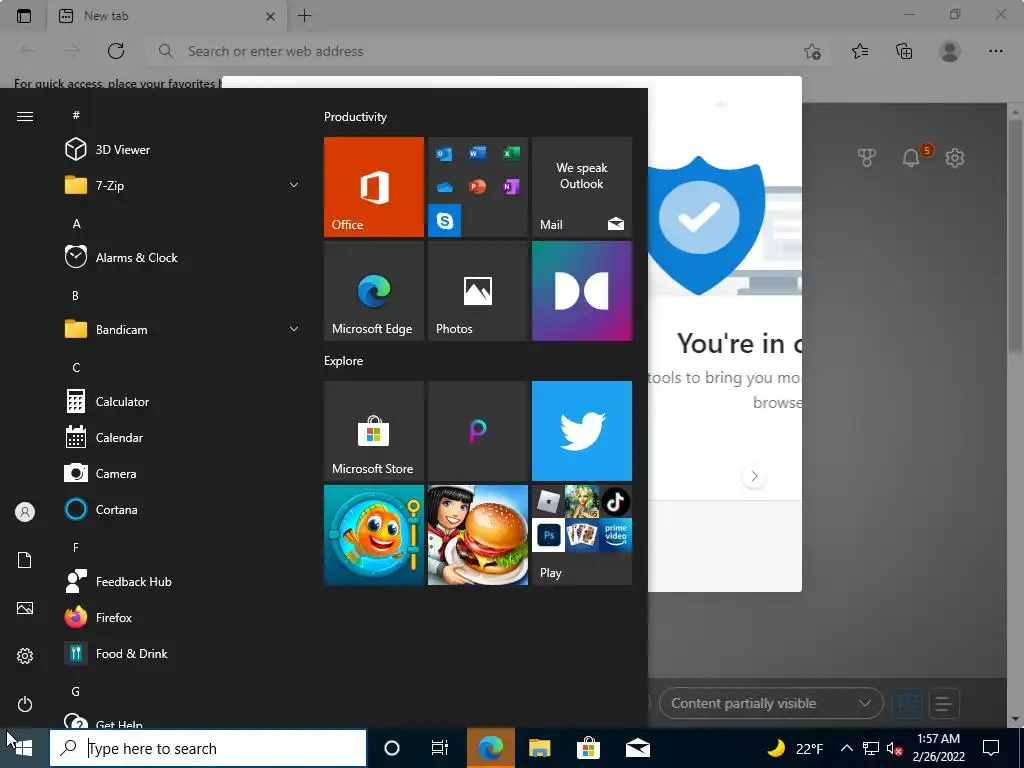This screenshot has height=768, width=1024.
Task: Open the notification action center
Action: (991, 748)
